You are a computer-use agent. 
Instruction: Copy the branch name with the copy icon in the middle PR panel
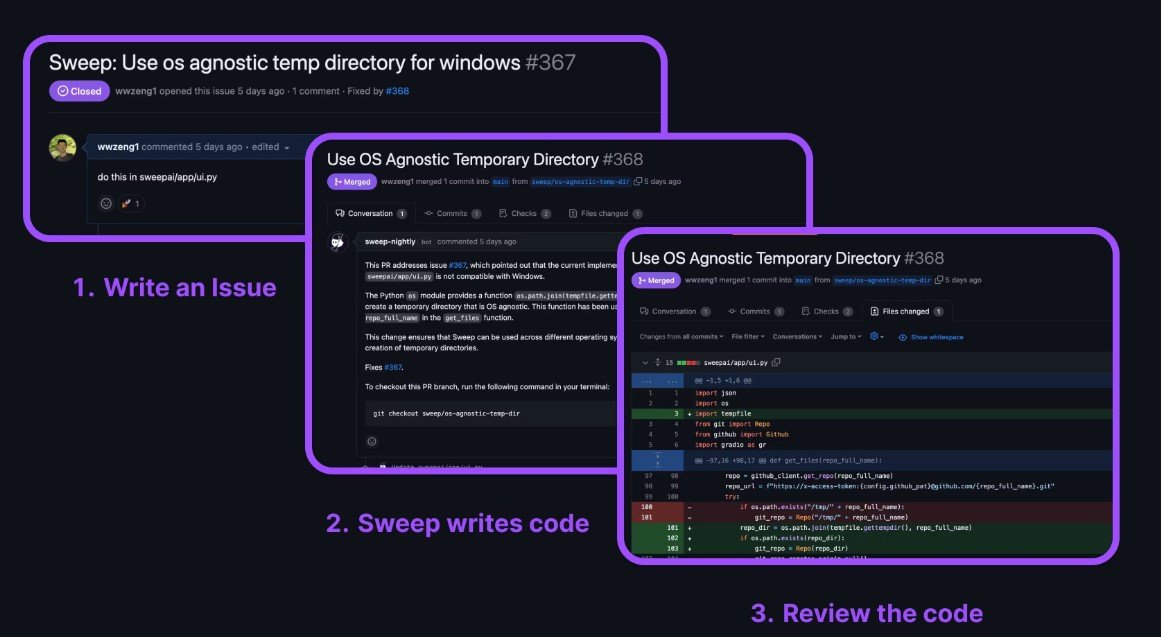(638, 181)
